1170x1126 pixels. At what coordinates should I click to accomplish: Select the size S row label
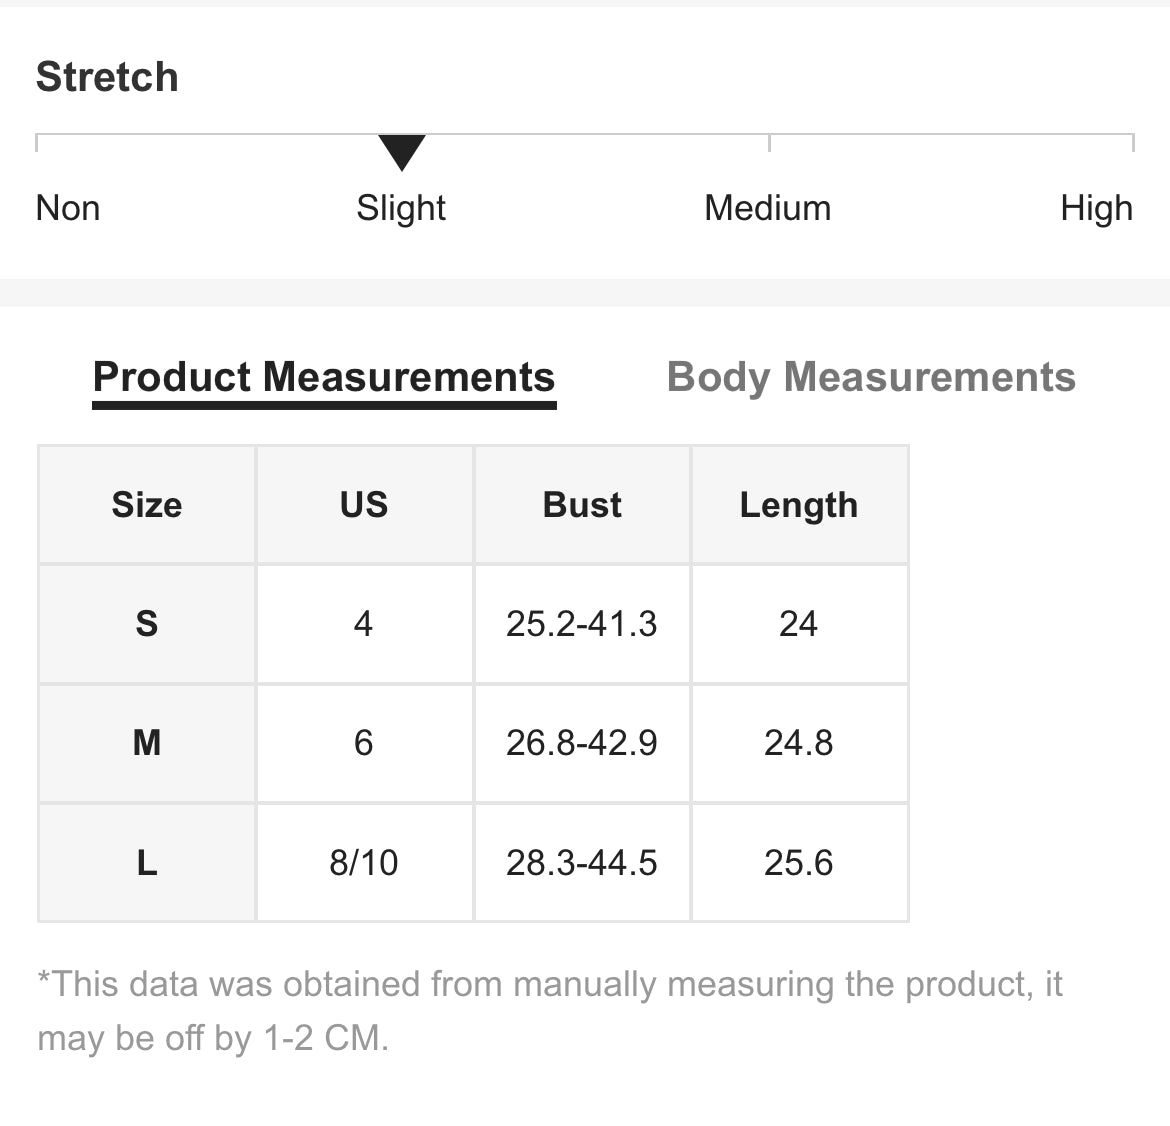click(147, 624)
